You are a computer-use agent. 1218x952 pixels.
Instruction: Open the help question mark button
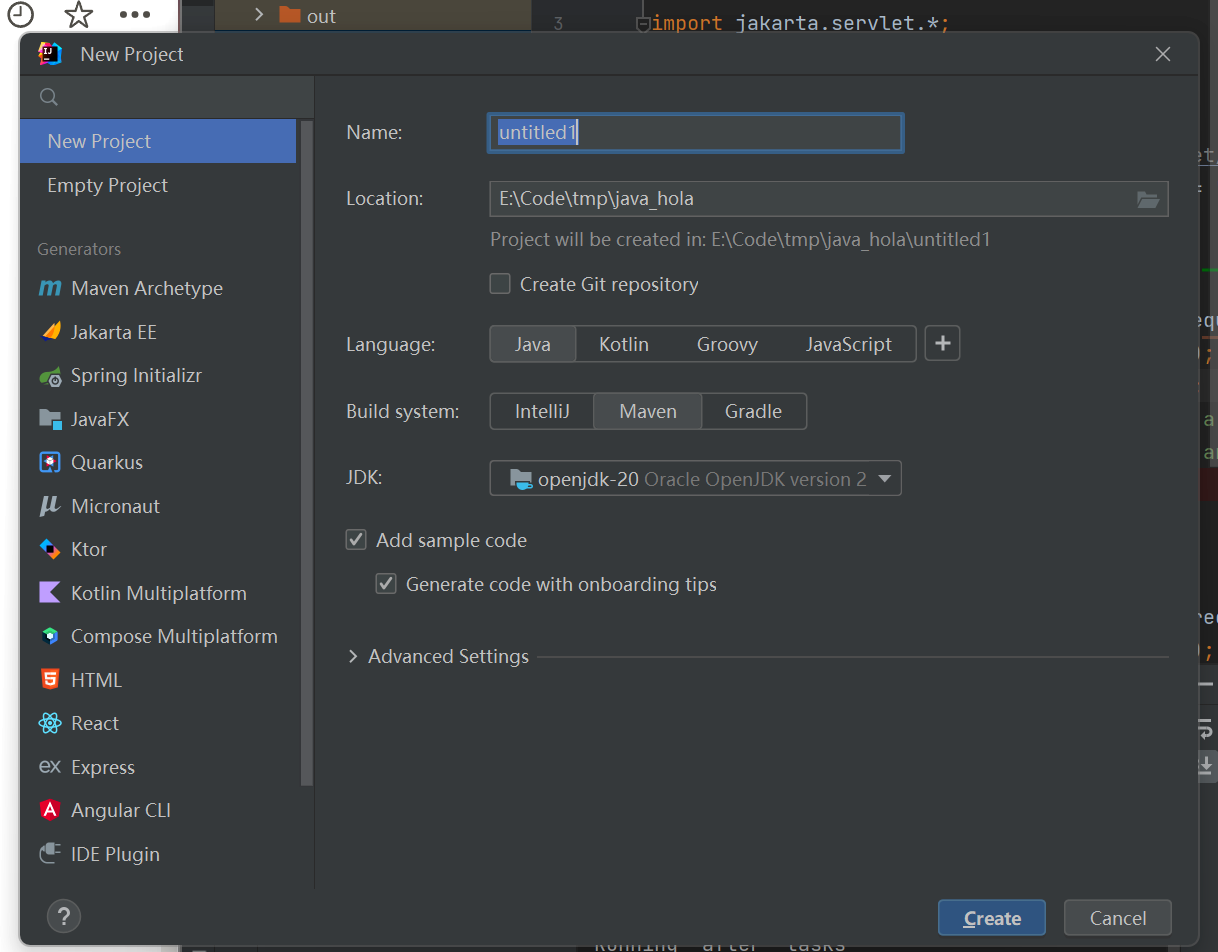coord(64,916)
